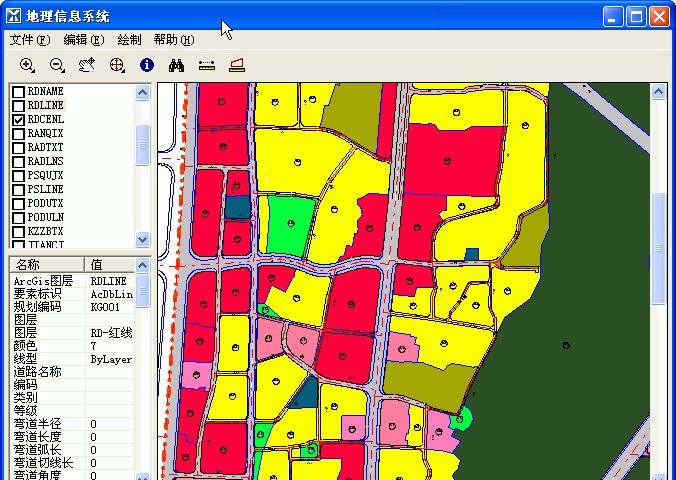Open the binoculars Find tool
The height and width of the screenshot is (480, 676).
coord(177,65)
